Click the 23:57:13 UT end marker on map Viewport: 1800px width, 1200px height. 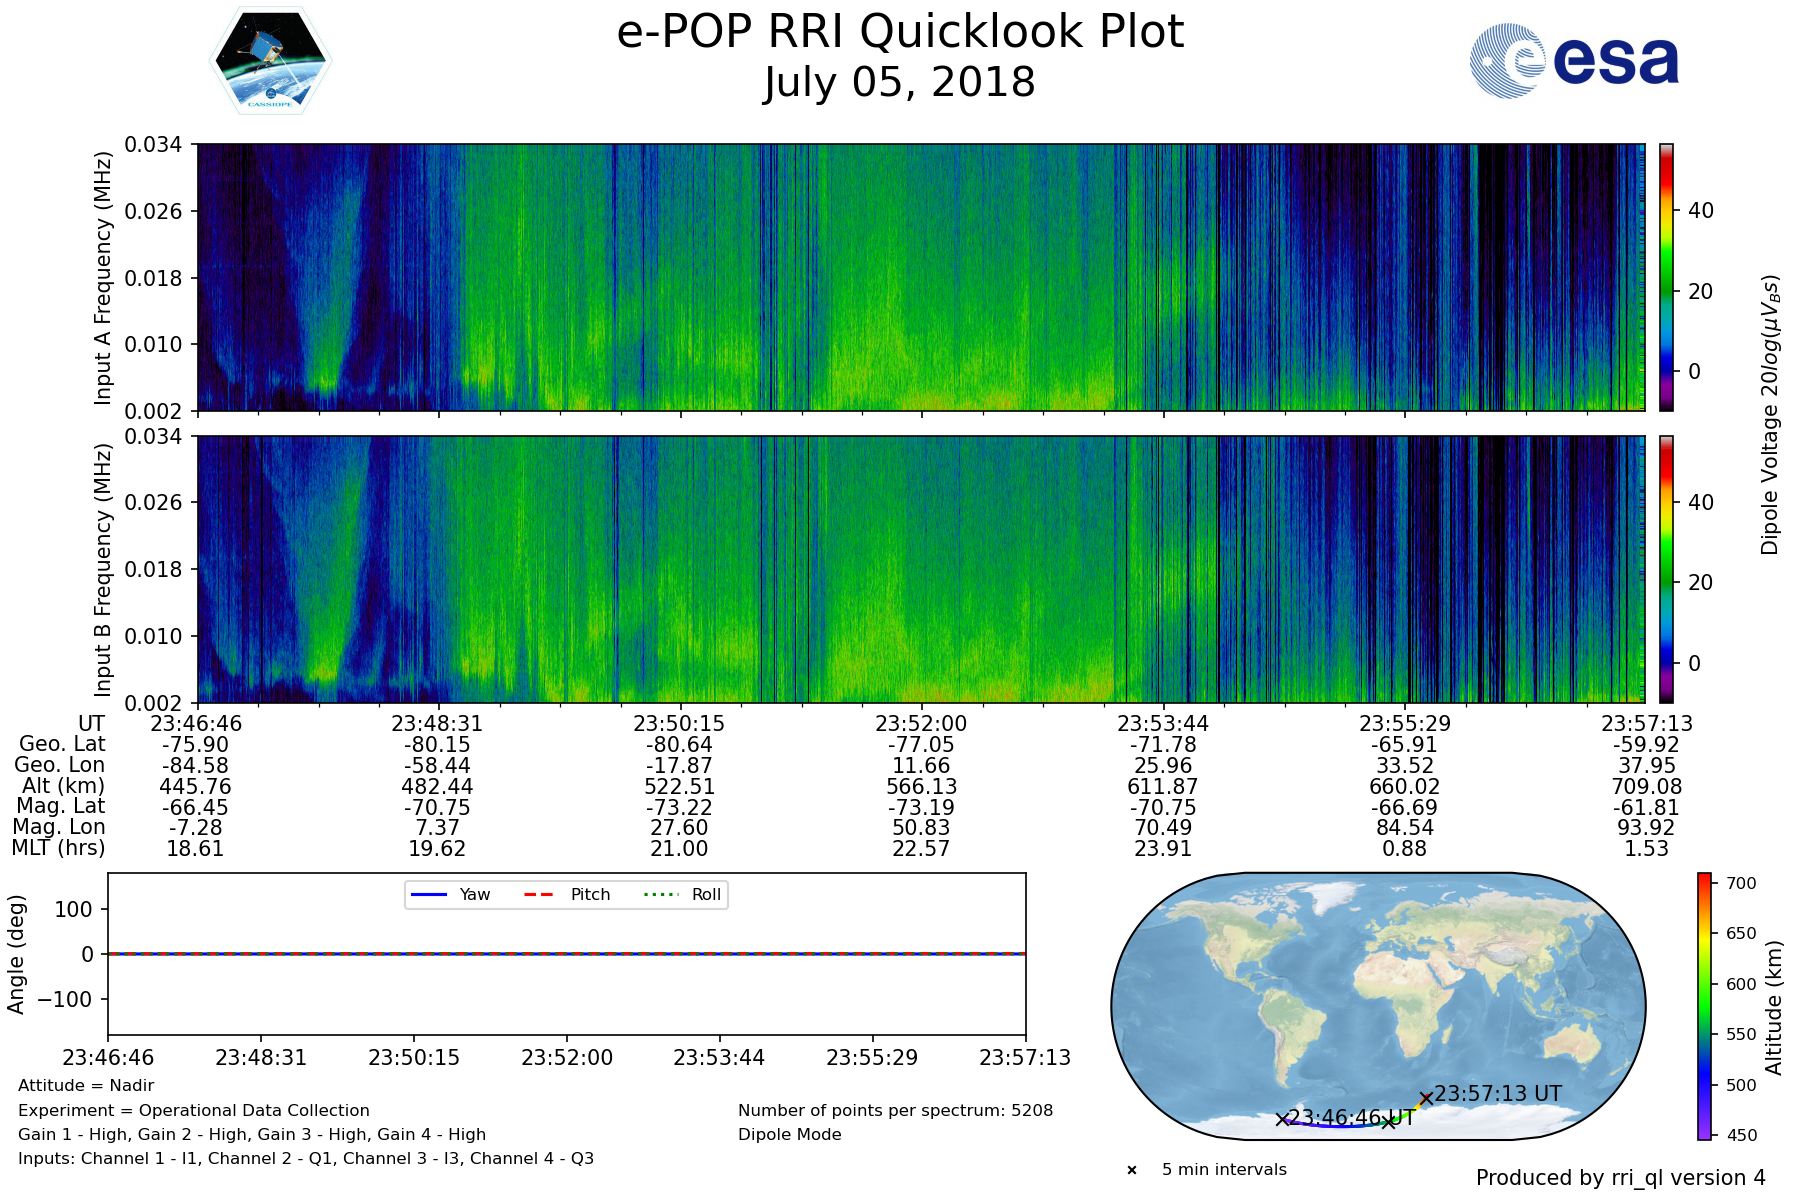1426,1098
